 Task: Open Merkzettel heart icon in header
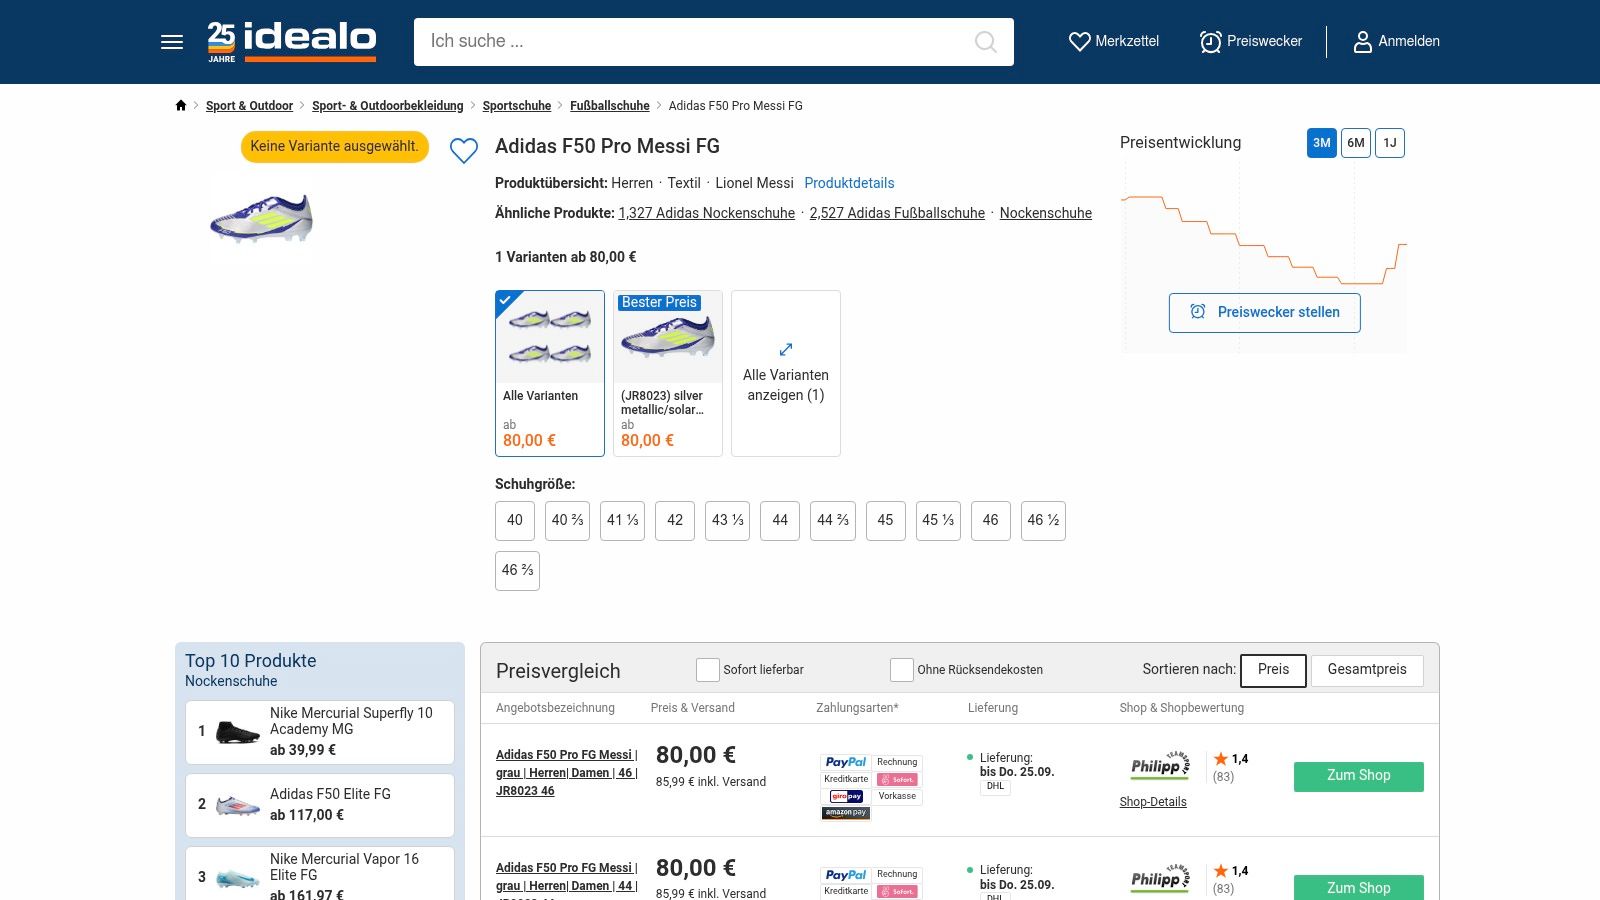pyautogui.click(x=1080, y=42)
